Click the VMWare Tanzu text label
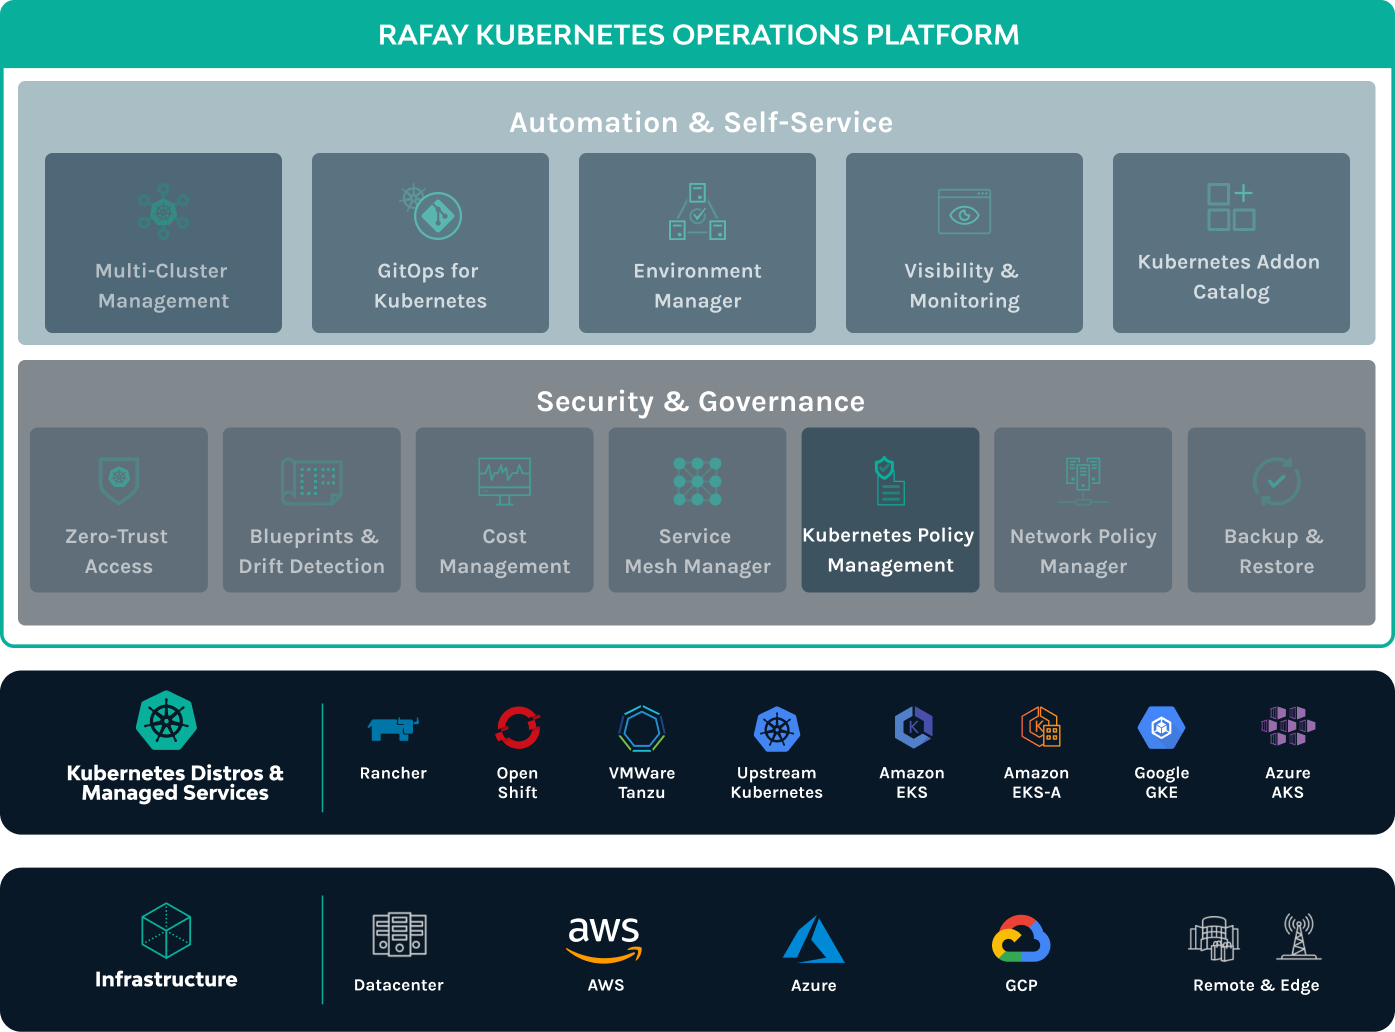The image size is (1395, 1032). pos(642,783)
